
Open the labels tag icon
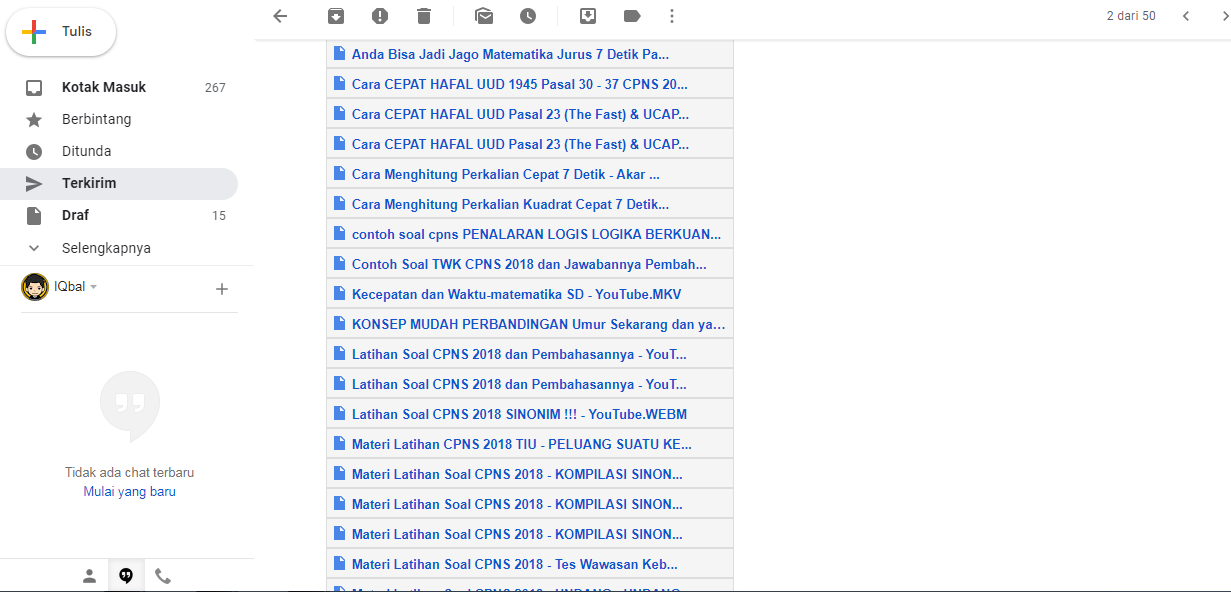632,16
